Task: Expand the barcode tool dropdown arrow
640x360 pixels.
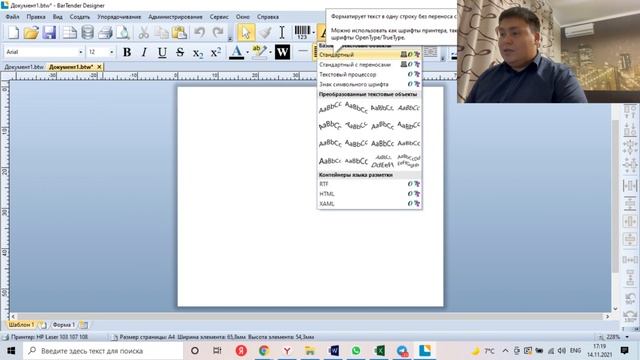Action: click(x=313, y=32)
